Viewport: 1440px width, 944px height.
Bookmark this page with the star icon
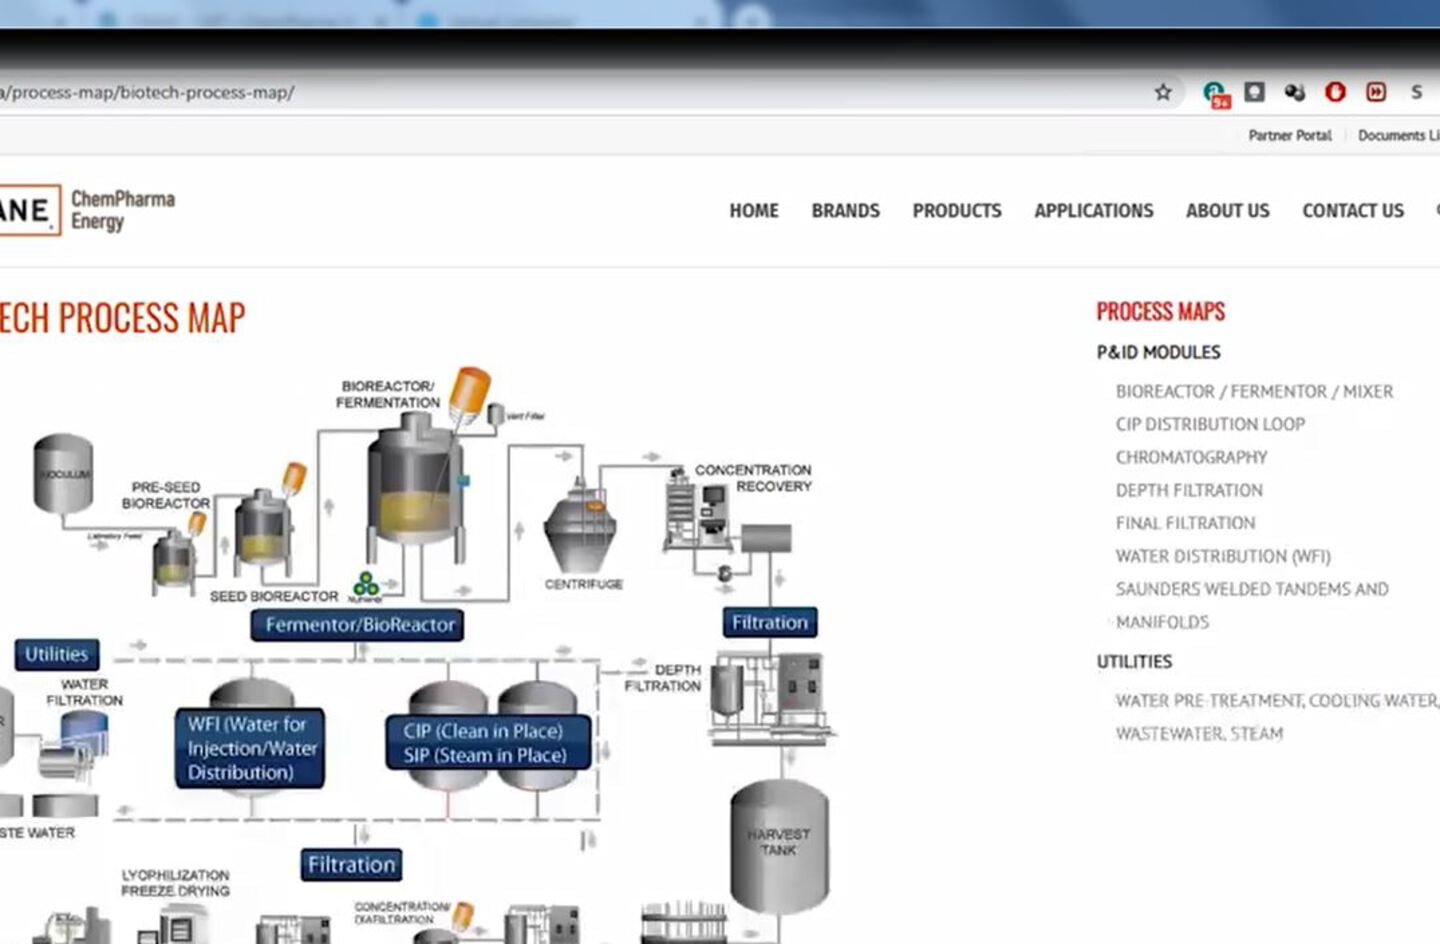click(x=1162, y=92)
